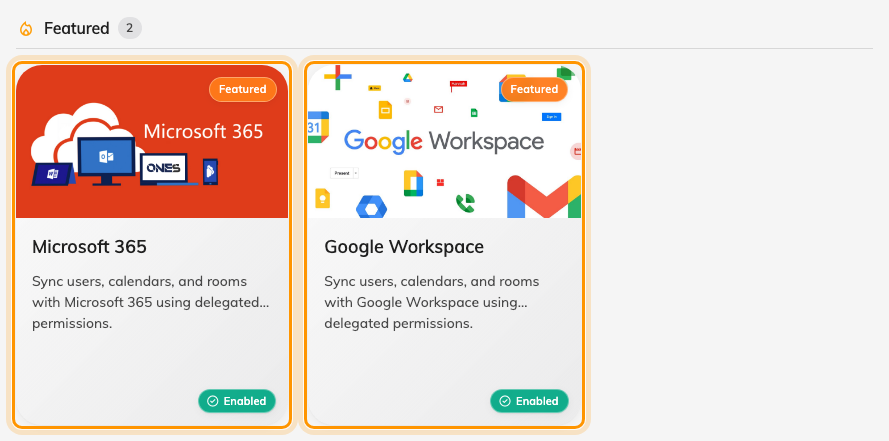Open the Microsoft 365 card title
Image resolution: width=889 pixels, height=441 pixels.
click(90, 247)
